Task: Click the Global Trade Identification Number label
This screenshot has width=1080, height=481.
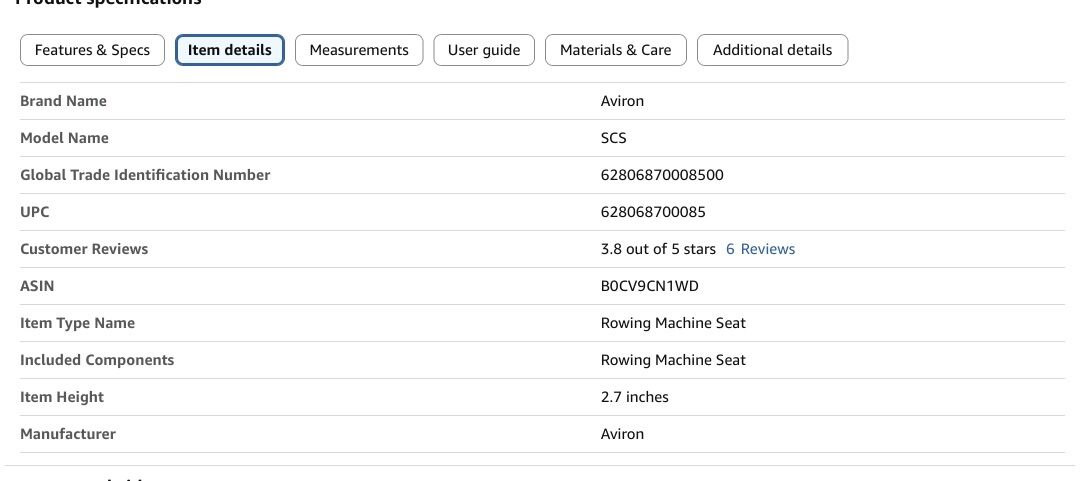Action: 145,175
